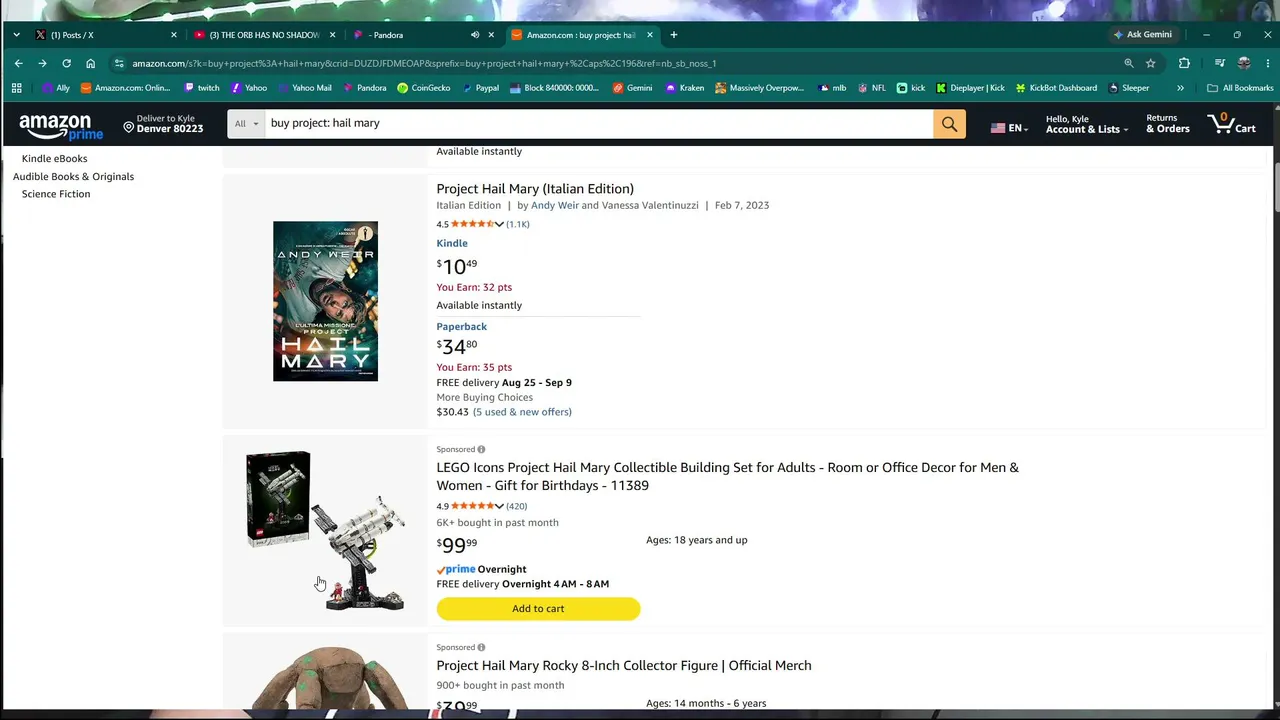This screenshot has height=720, width=1280.
Task: Open the Kindle format link
Action: [452, 244]
